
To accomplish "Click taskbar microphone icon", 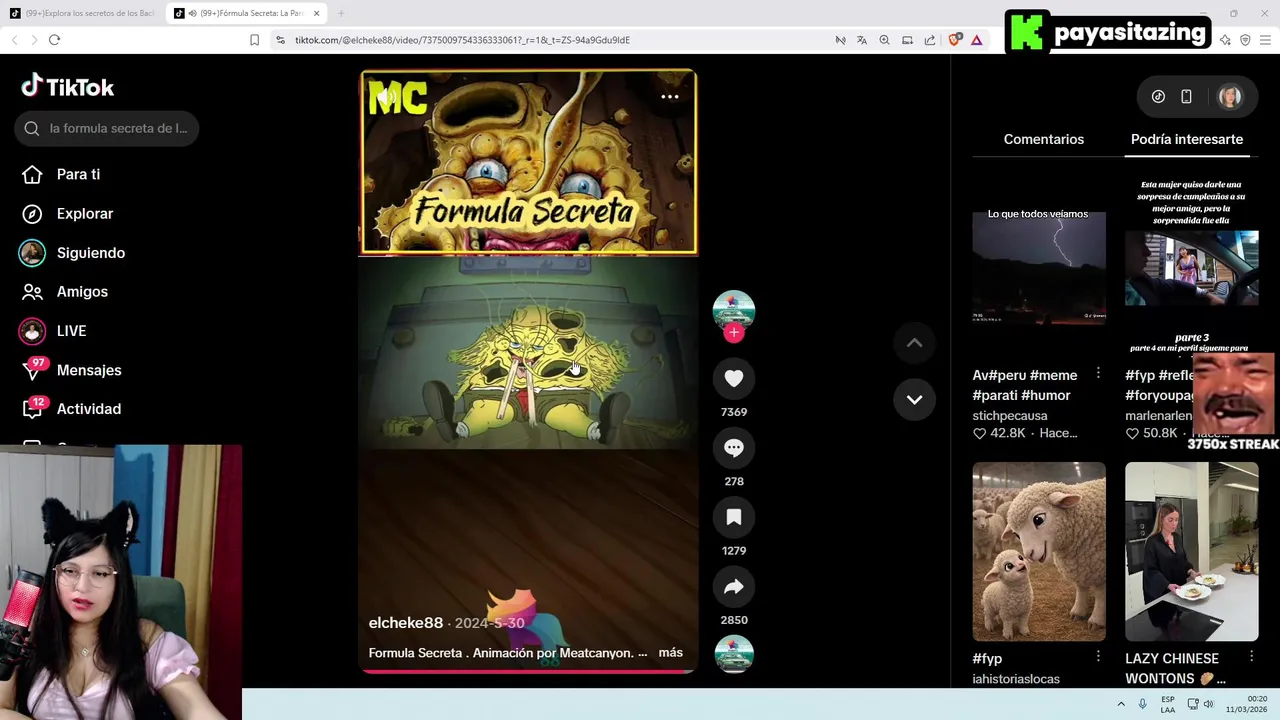I will (x=1142, y=704).
